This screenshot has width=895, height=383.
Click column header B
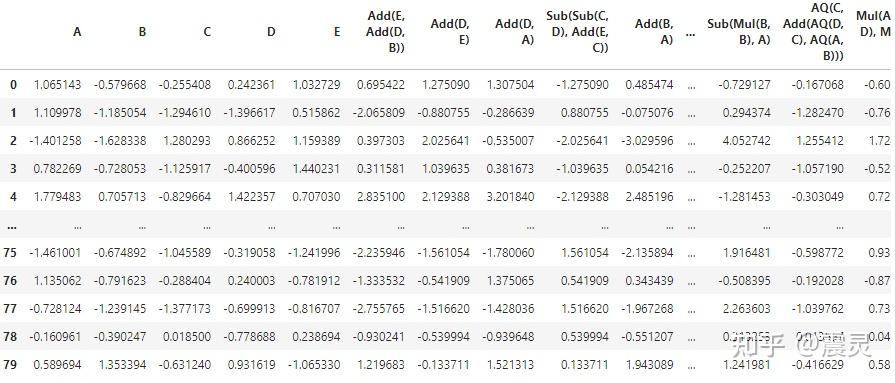143,32
